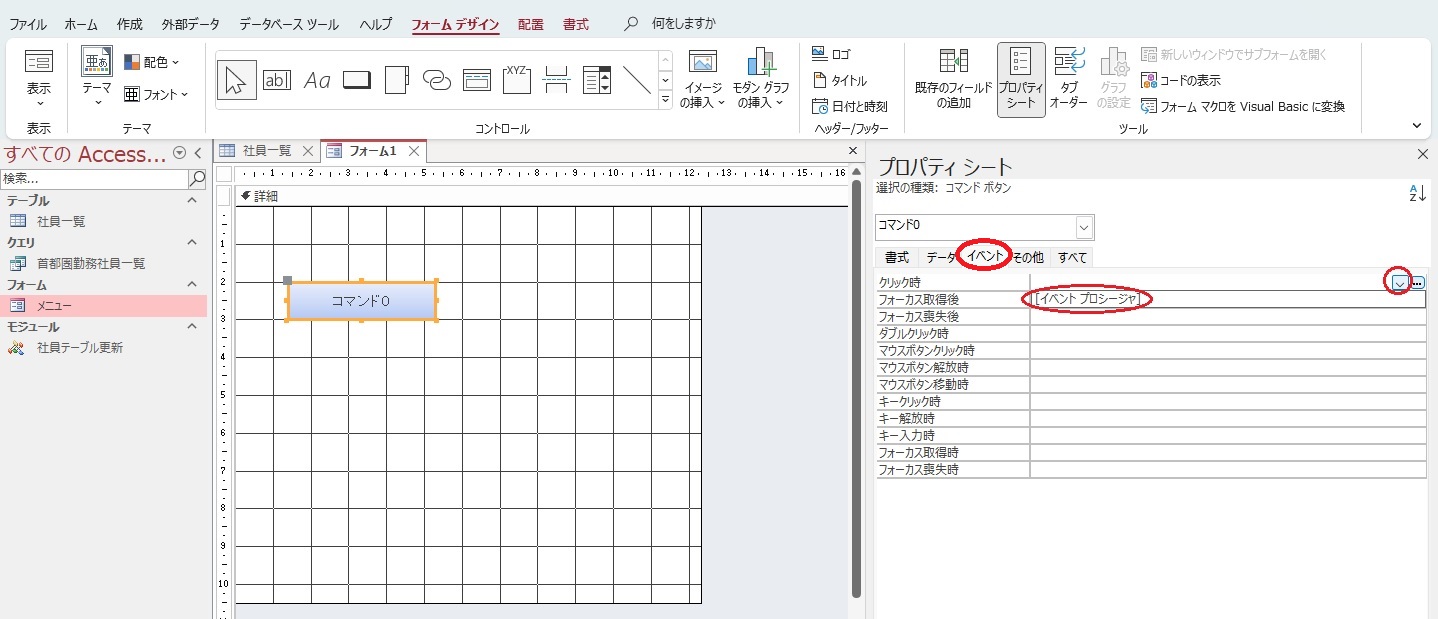Select the label (Aa) control tool
1438x619 pixels.
click(317, 80)
